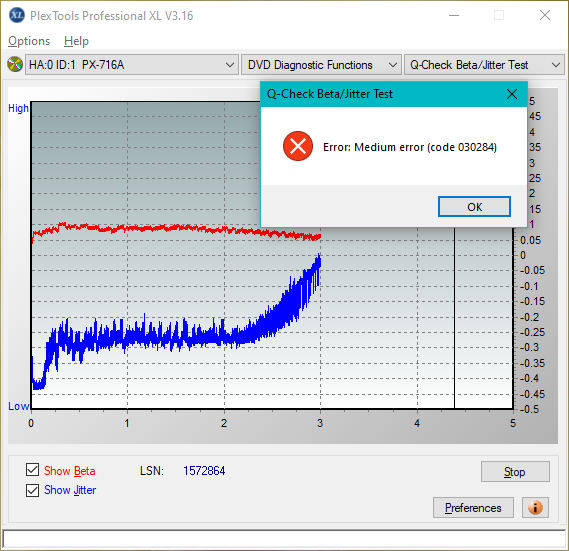Viewport: 569px width, 551px height.
Task: Click the orange info icon button
Action: (535, 507)
